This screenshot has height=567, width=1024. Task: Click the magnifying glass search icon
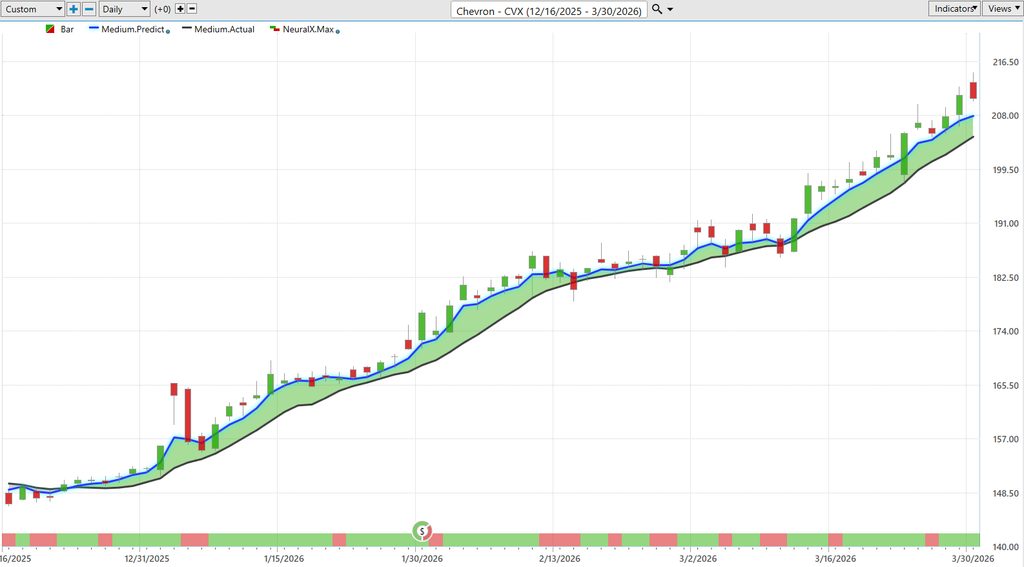point(657,9)
